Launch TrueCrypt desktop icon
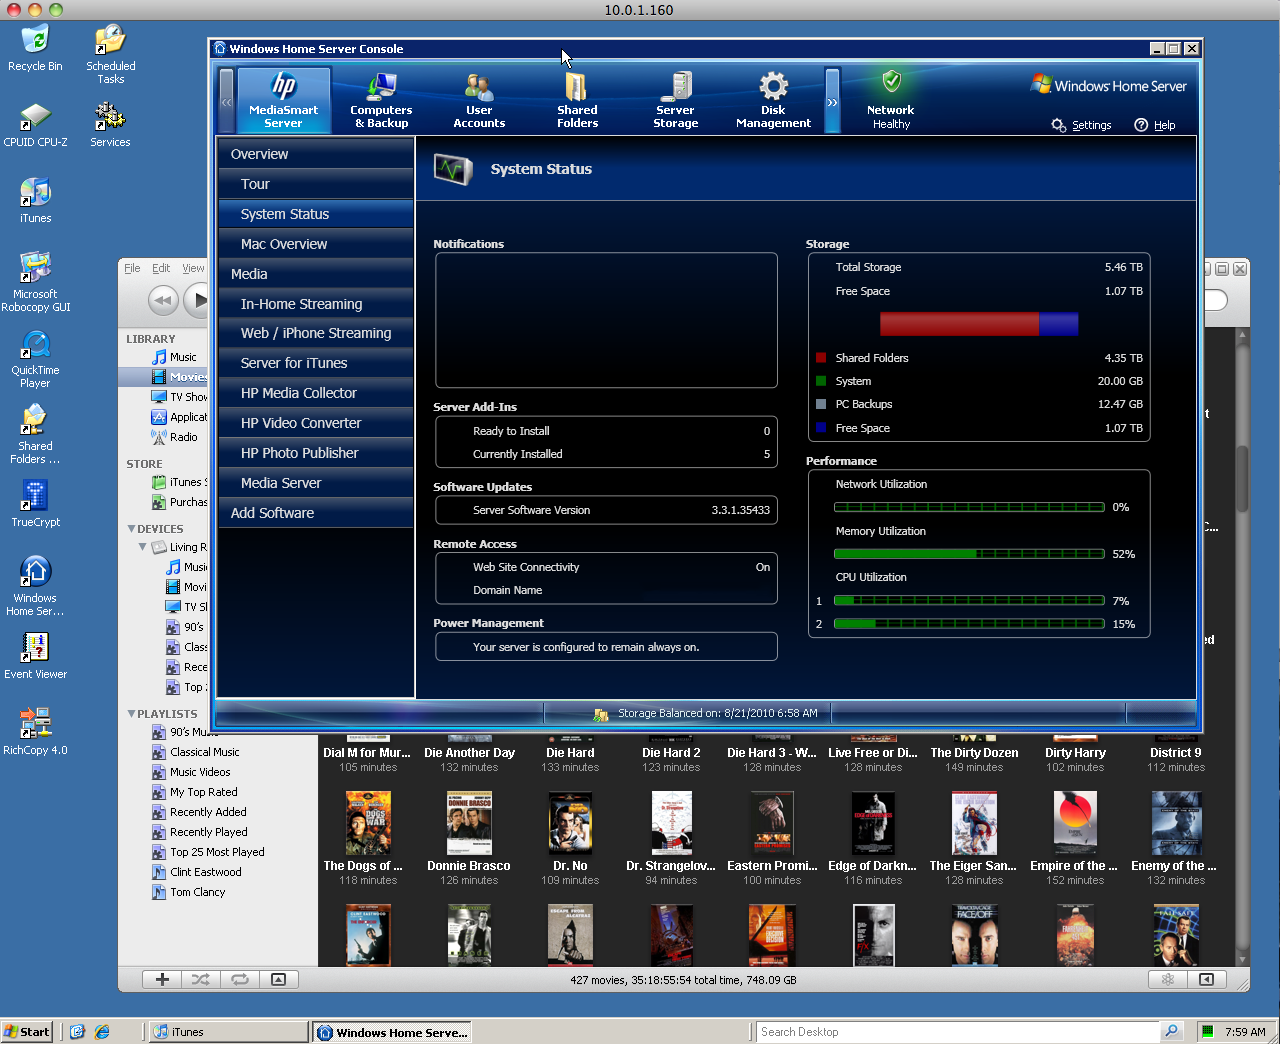The image size is (1280, 1044). pos(35,503)
